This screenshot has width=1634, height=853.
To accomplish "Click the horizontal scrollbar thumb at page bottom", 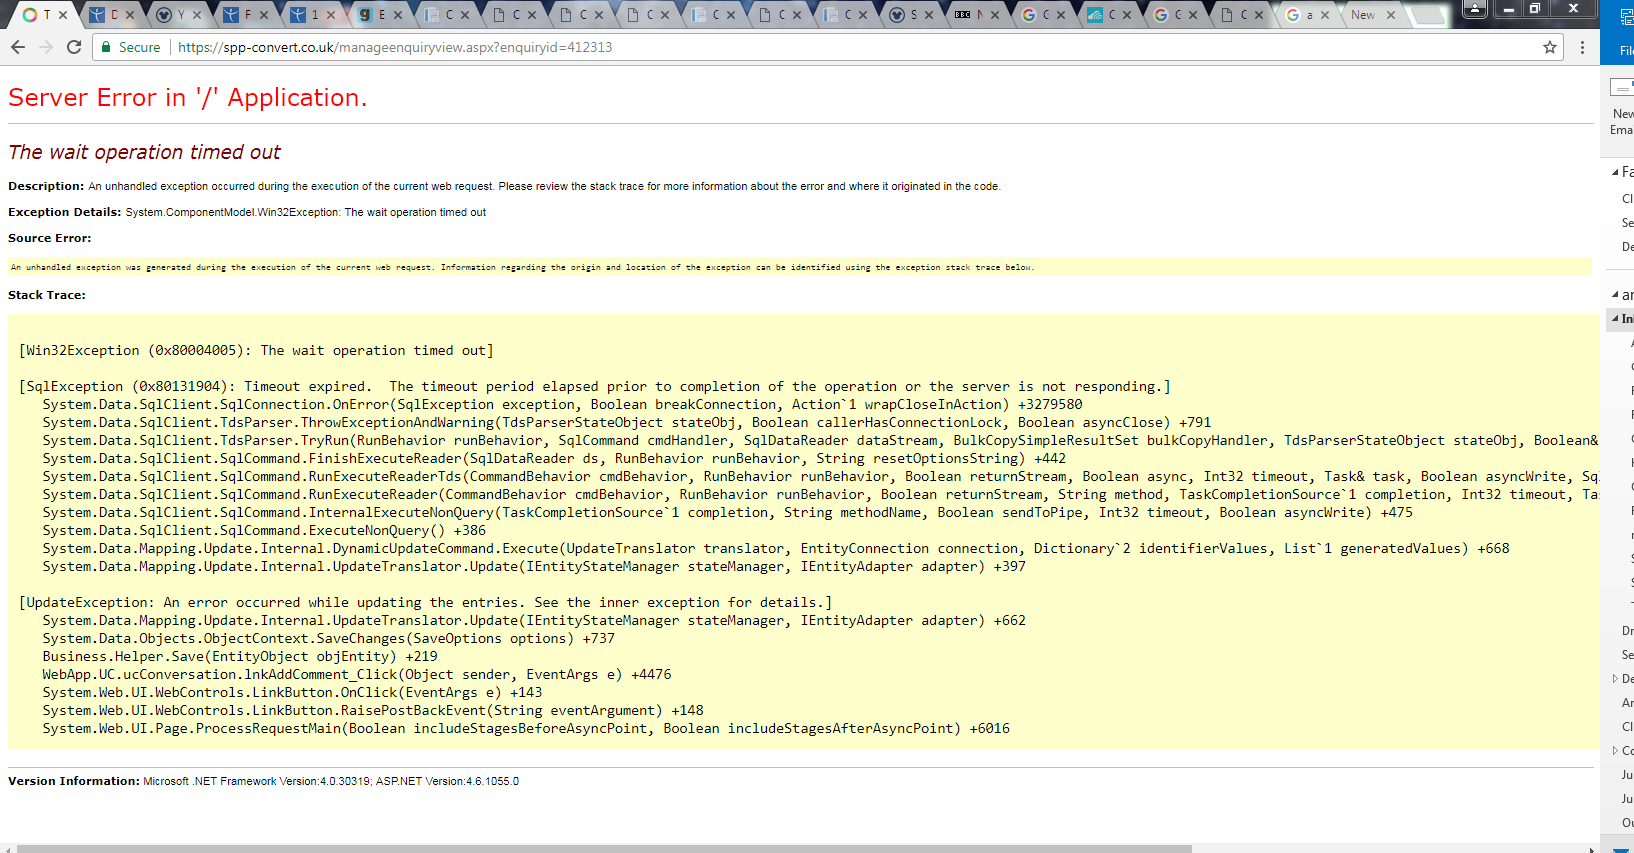I will point(604,849).
